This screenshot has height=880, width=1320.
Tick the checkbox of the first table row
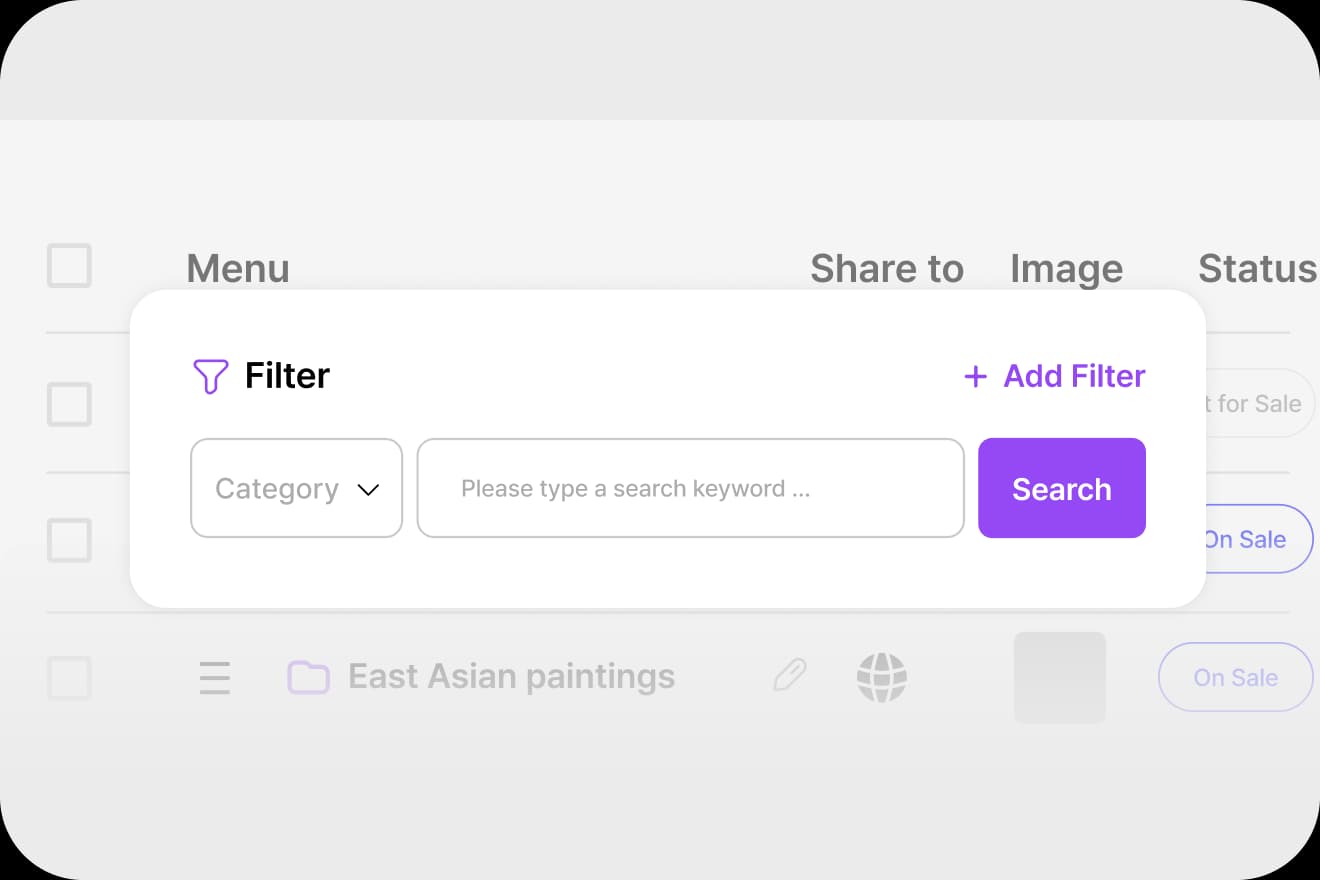click(70, 404)
